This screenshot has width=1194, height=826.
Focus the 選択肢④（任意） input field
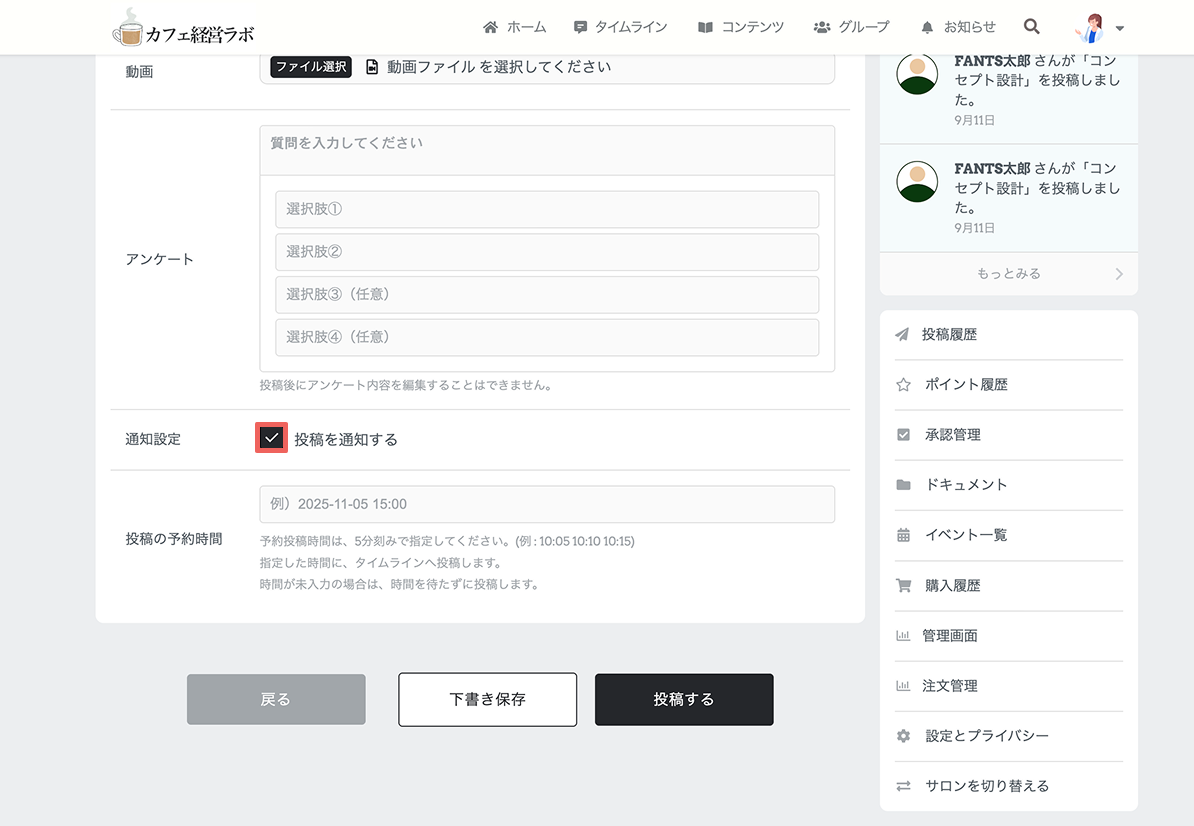coord(547,337)
